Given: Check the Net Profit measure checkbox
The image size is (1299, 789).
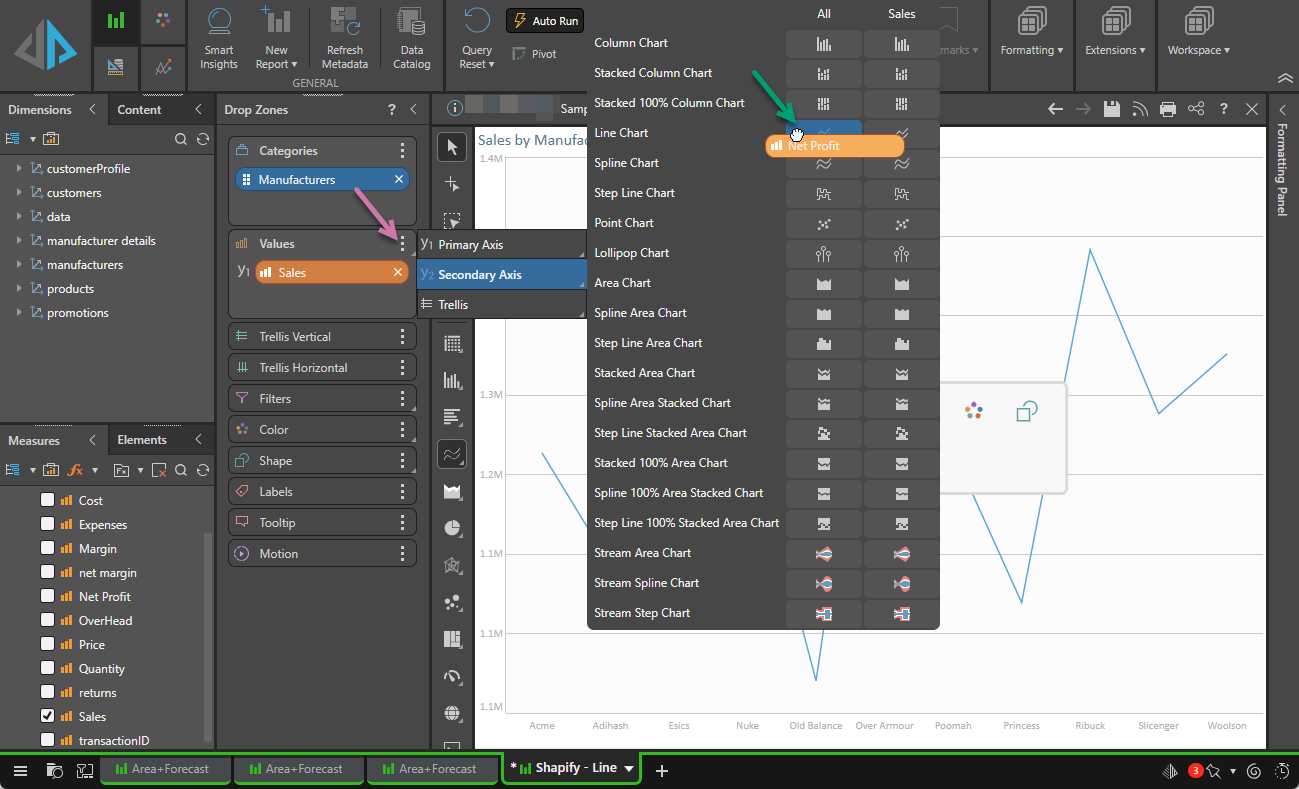Looking at the screenshot, I should (47, 597).
